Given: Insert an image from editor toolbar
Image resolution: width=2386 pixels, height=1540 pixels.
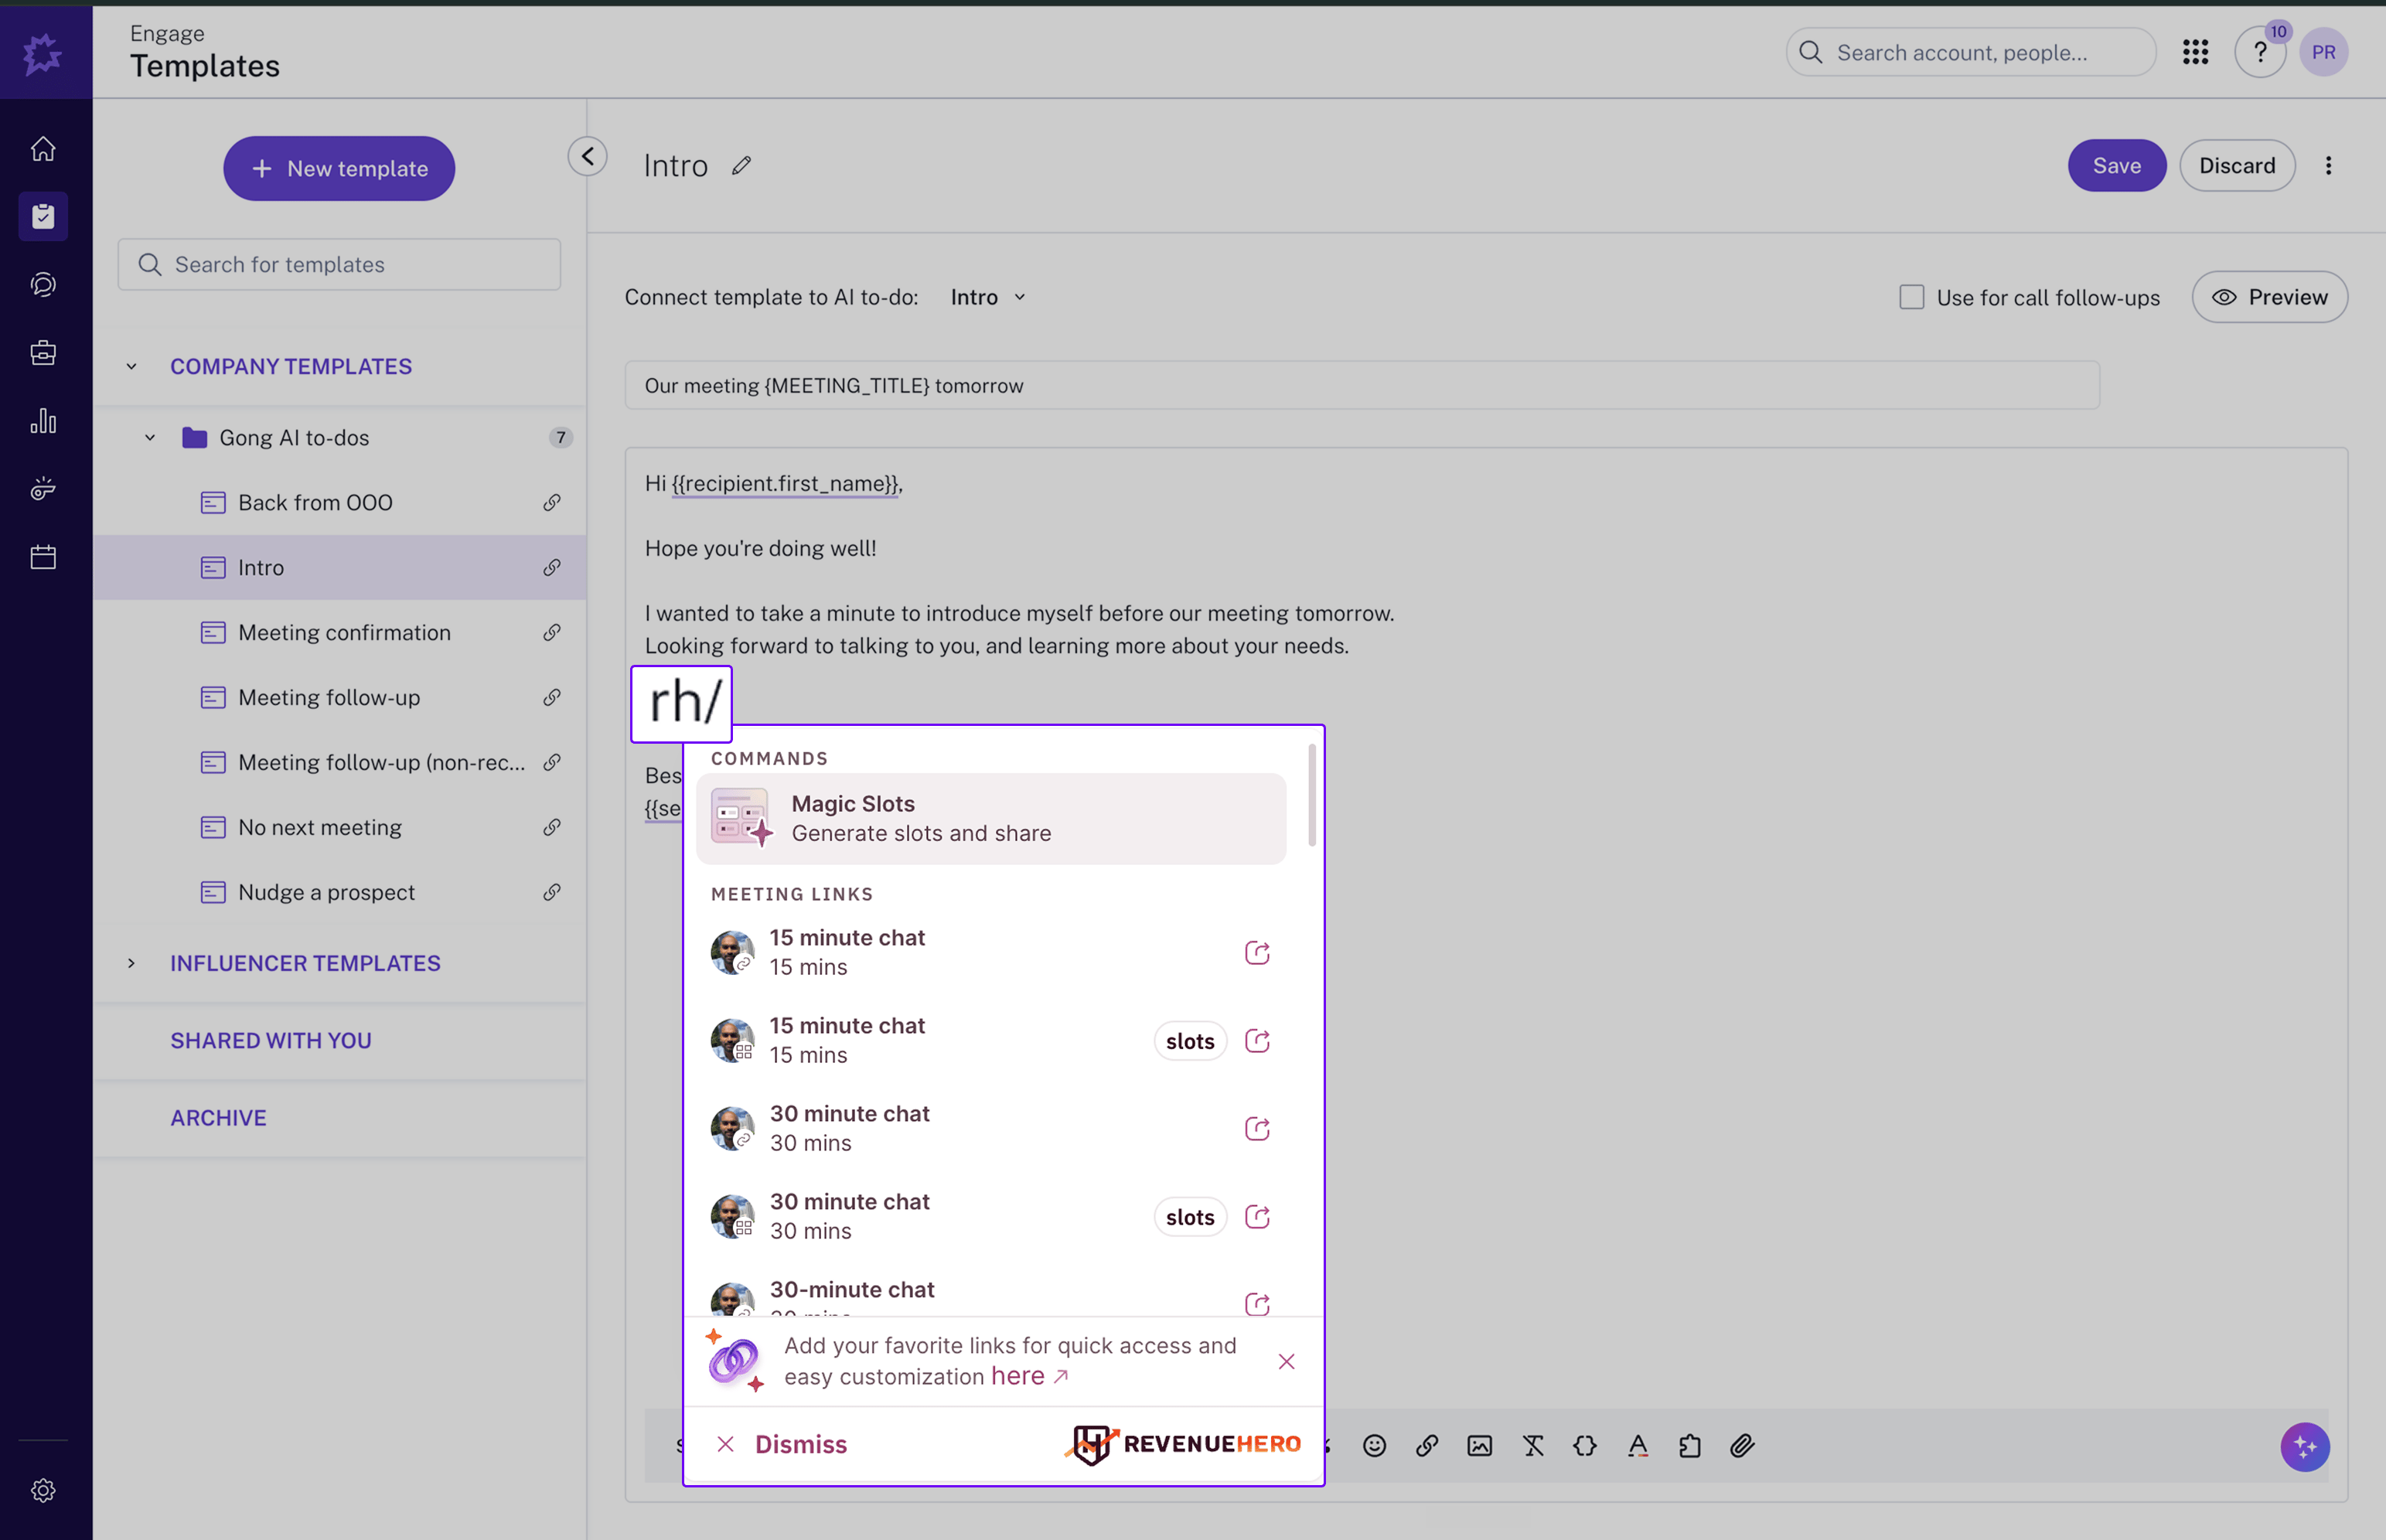Looking at the screenshot, I should [x=1479, y=1445].
